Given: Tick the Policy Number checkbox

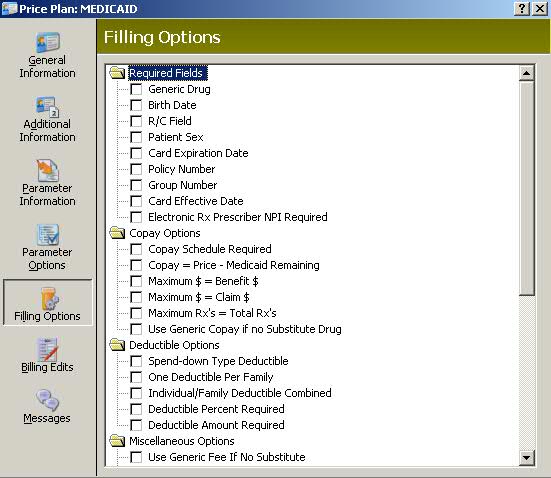Looking at the screenshot, I should [x=136, y=169].
